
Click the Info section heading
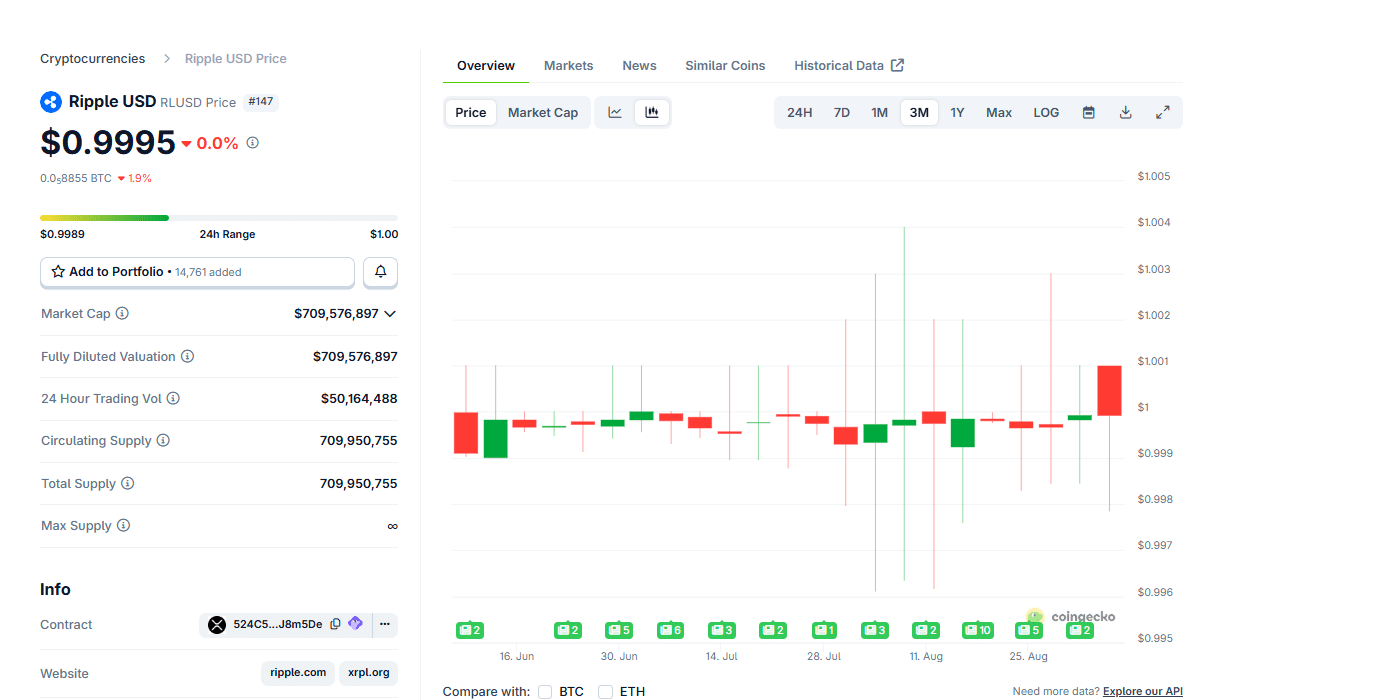(x=55, y=590)
